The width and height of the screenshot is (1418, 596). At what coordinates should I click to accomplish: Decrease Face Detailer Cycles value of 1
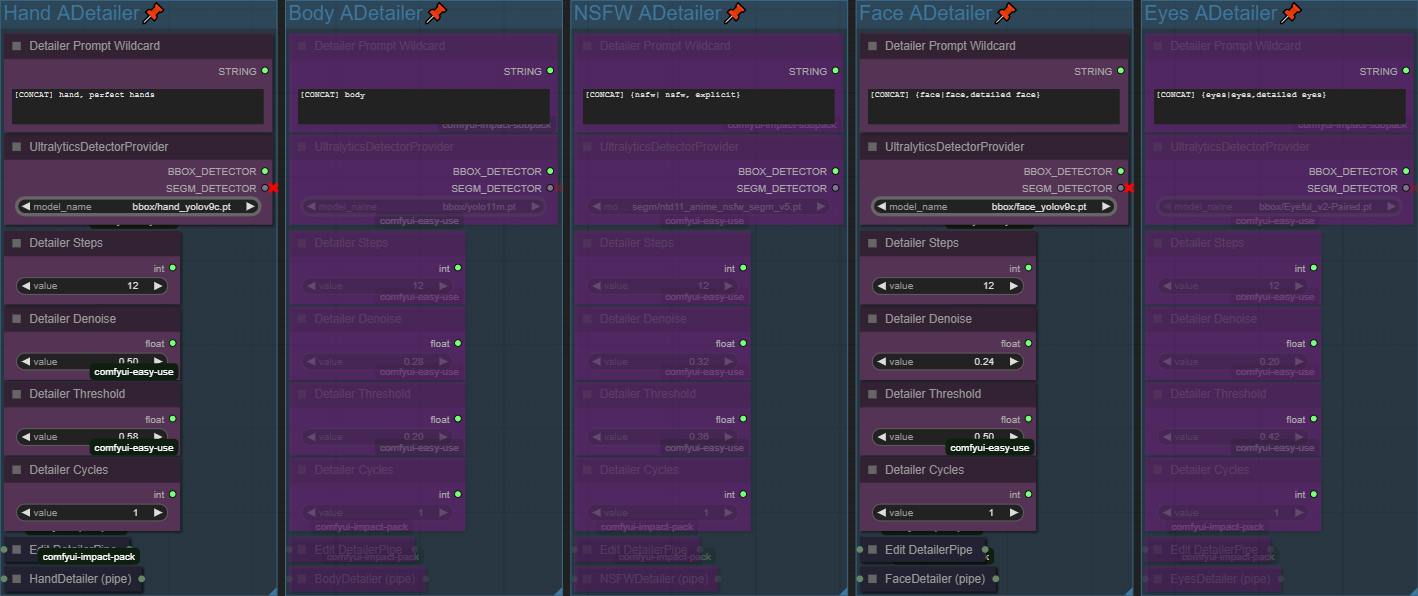882,513
